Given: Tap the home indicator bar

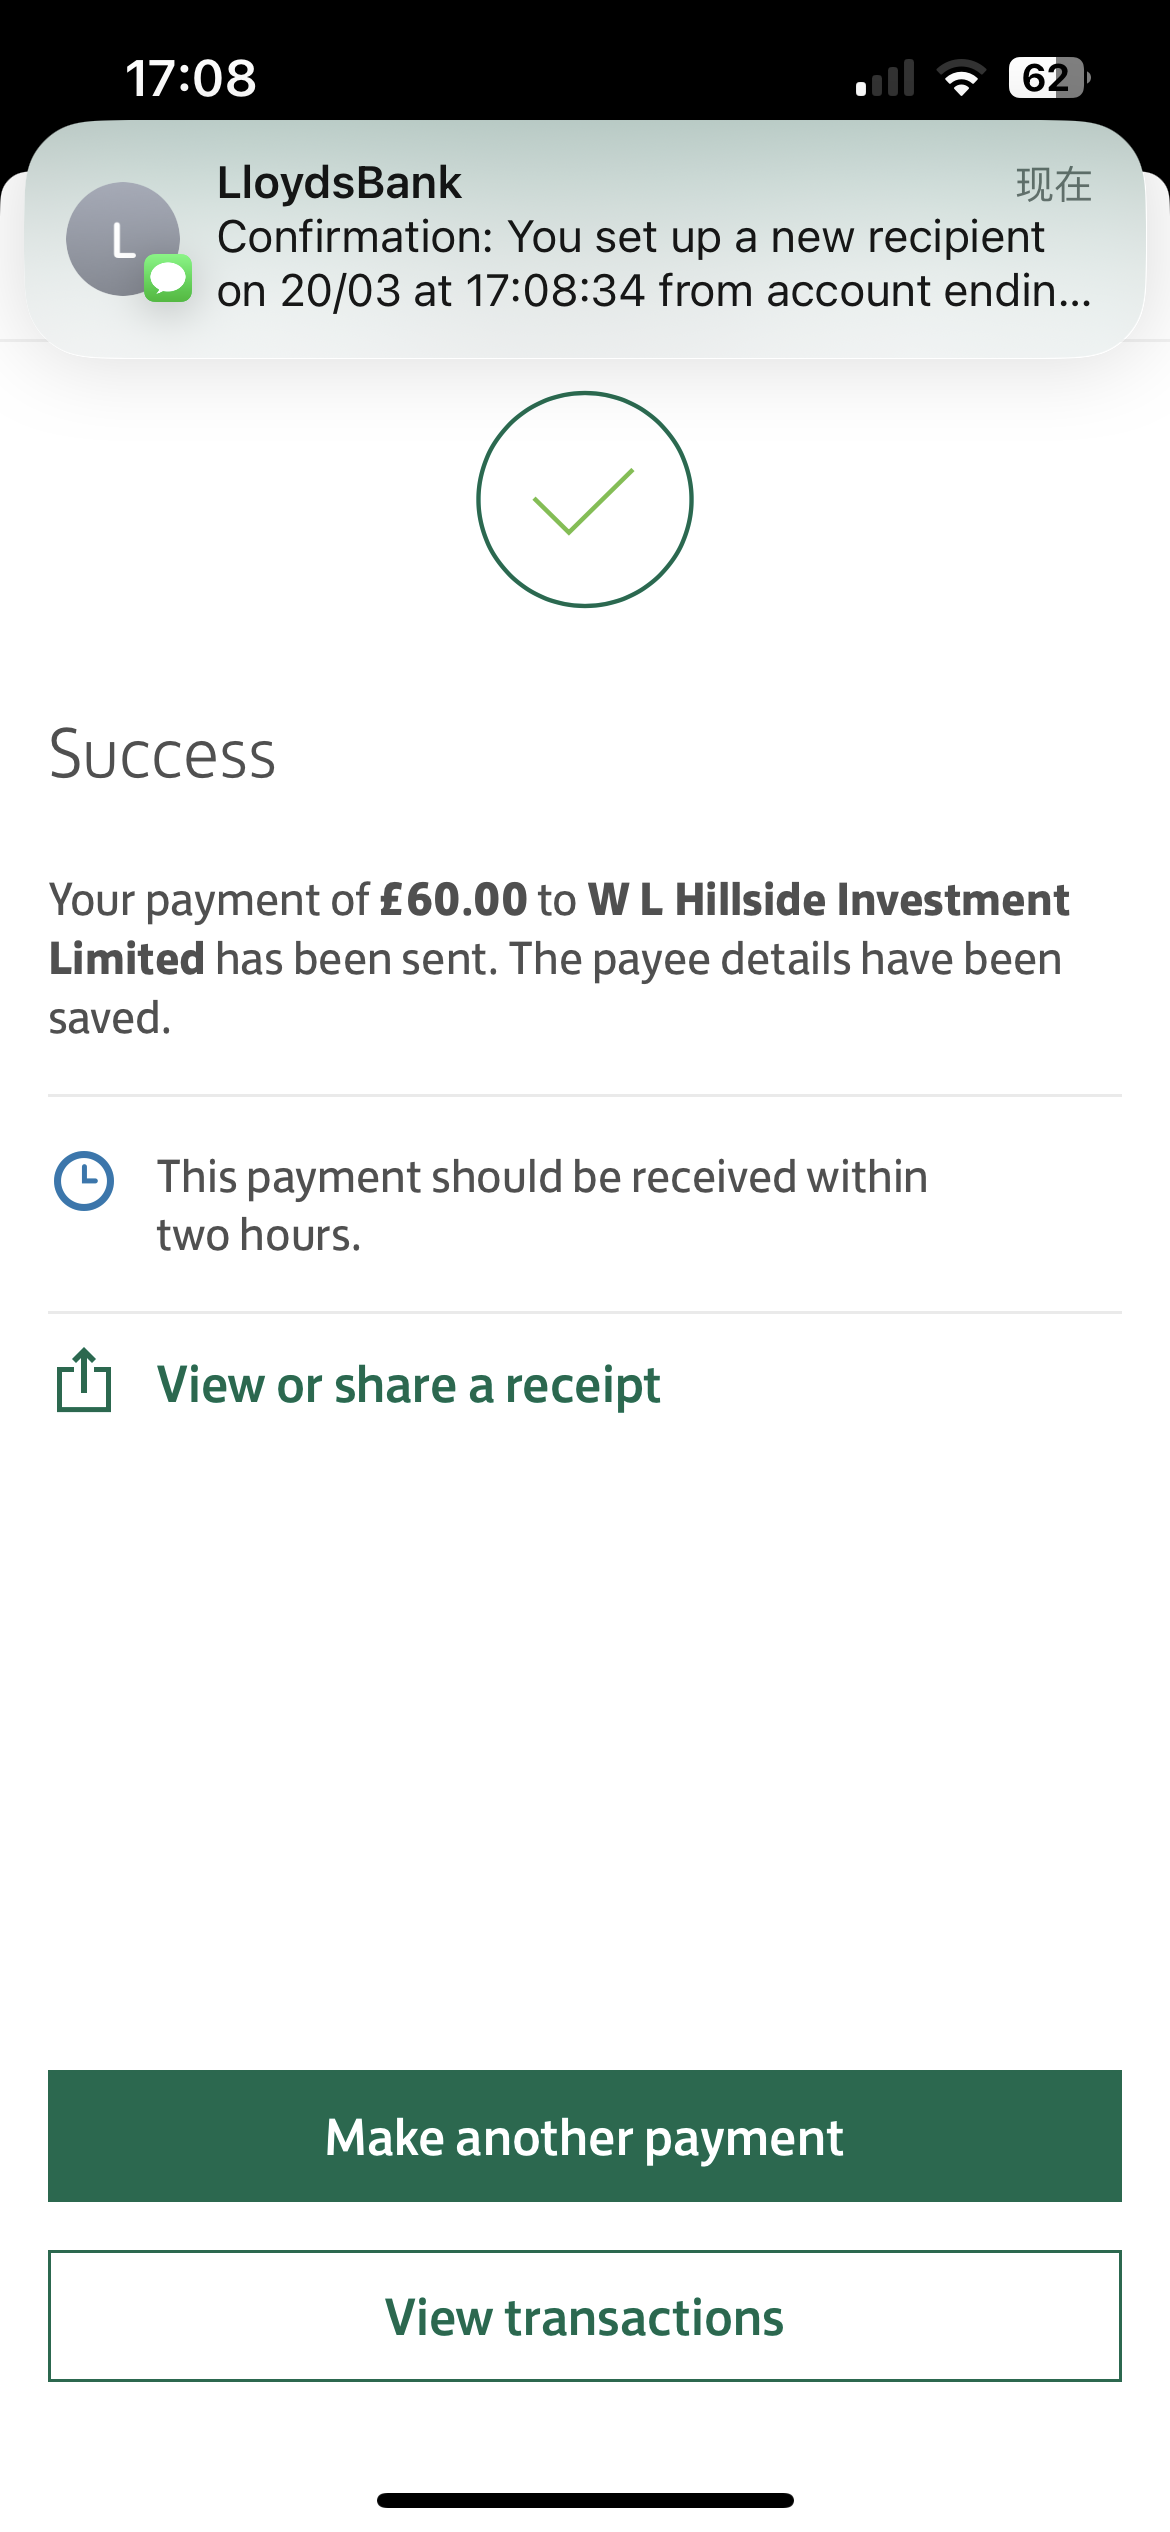Looking at the screenshot, I should 585,2500.
